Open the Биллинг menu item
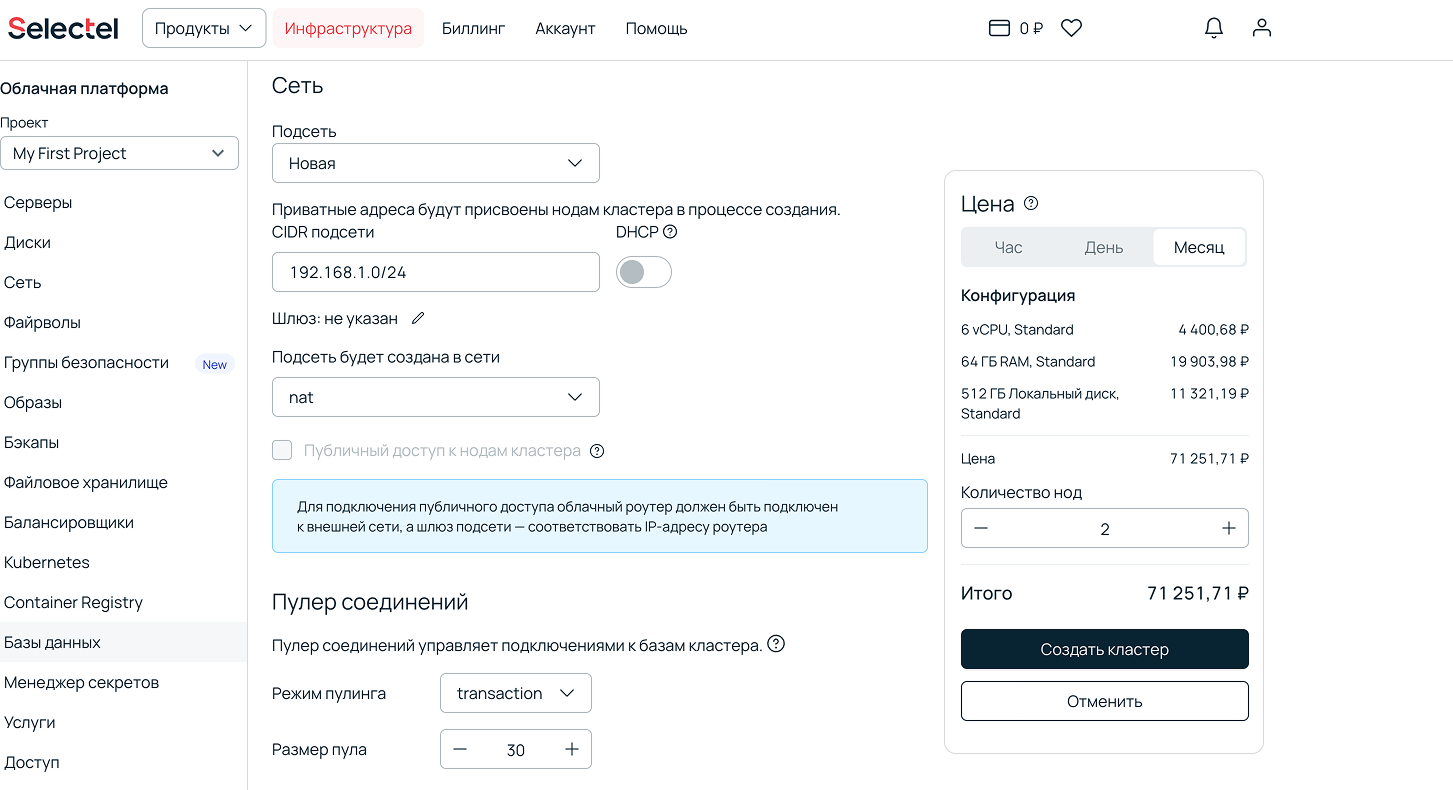 click(473, 28)
